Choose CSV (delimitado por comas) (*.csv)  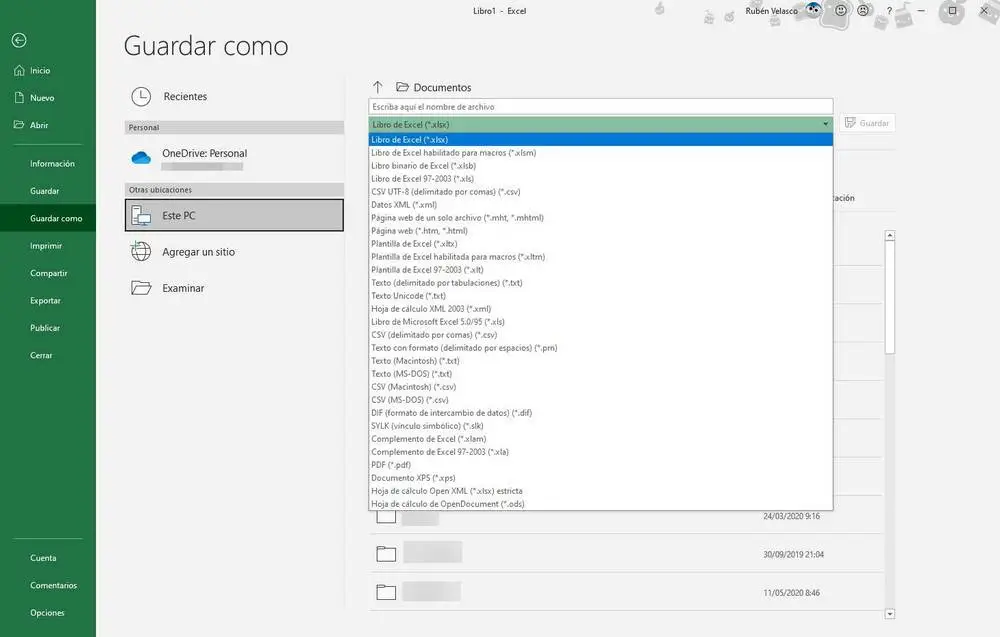click(601, 335)
